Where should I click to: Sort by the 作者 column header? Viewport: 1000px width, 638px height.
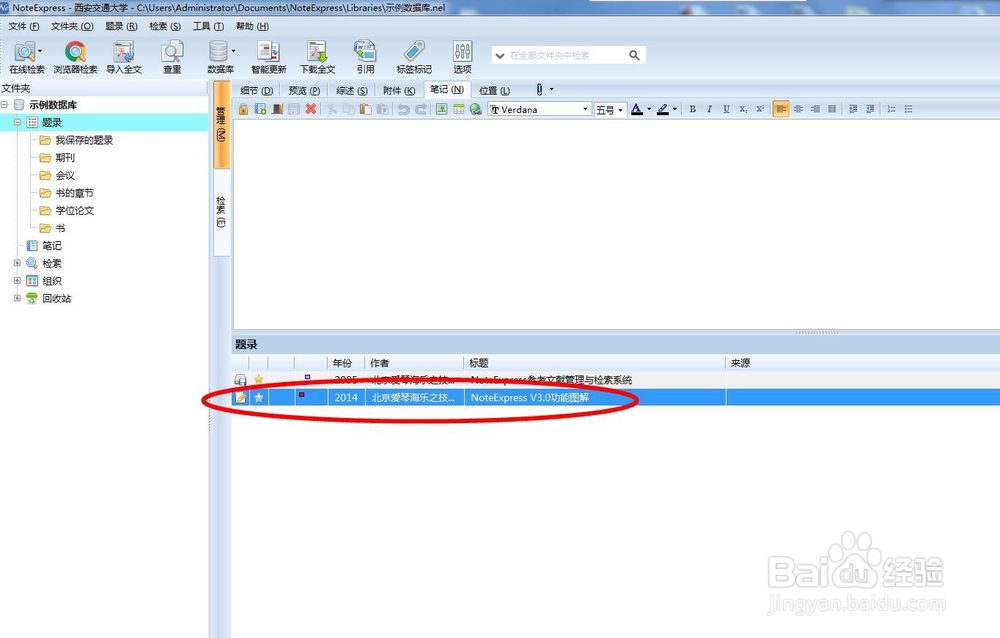414,363
